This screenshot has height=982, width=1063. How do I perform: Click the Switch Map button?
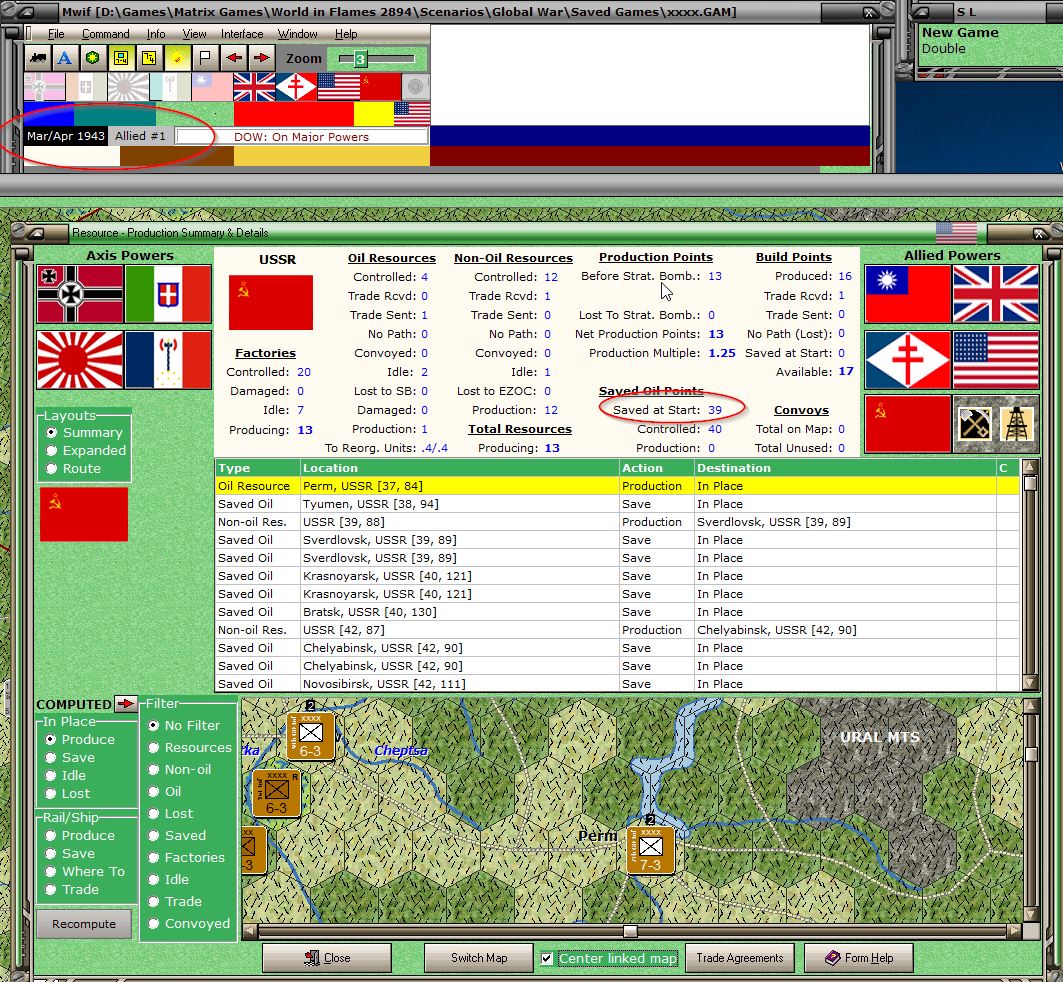pos(479,958)
